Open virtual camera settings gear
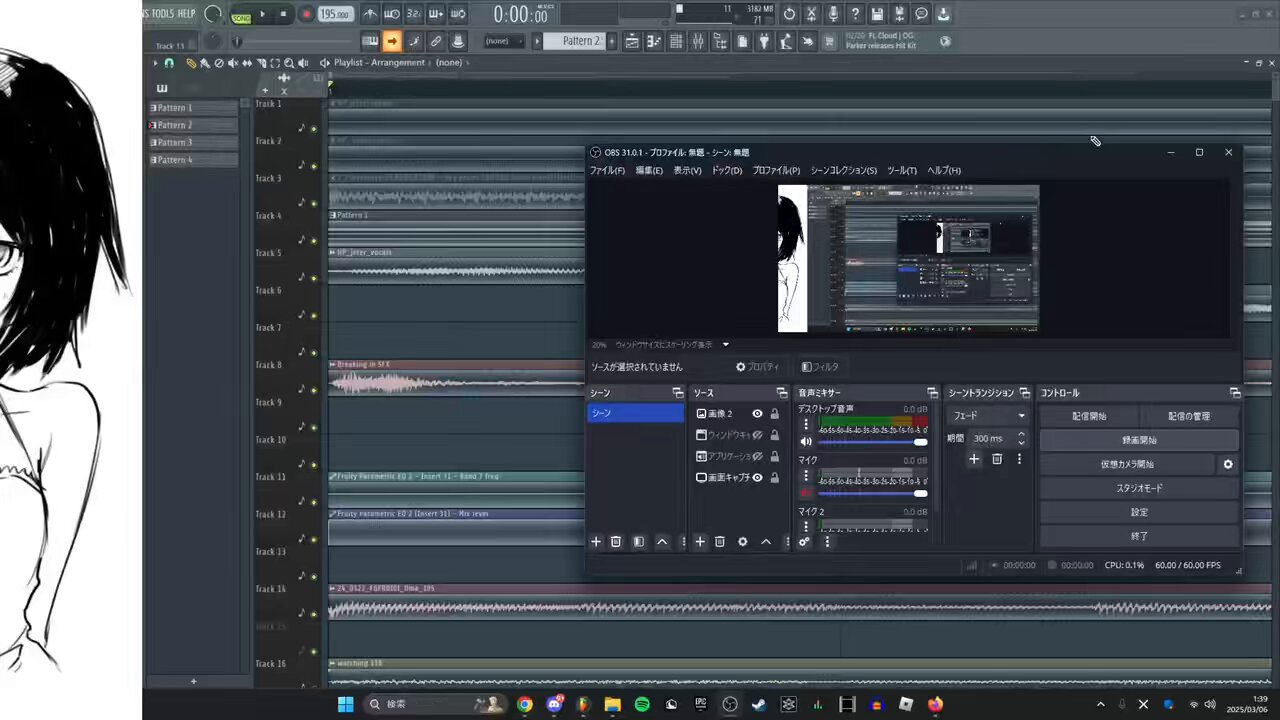1280x720 pixels. [x=1228, y=464]
